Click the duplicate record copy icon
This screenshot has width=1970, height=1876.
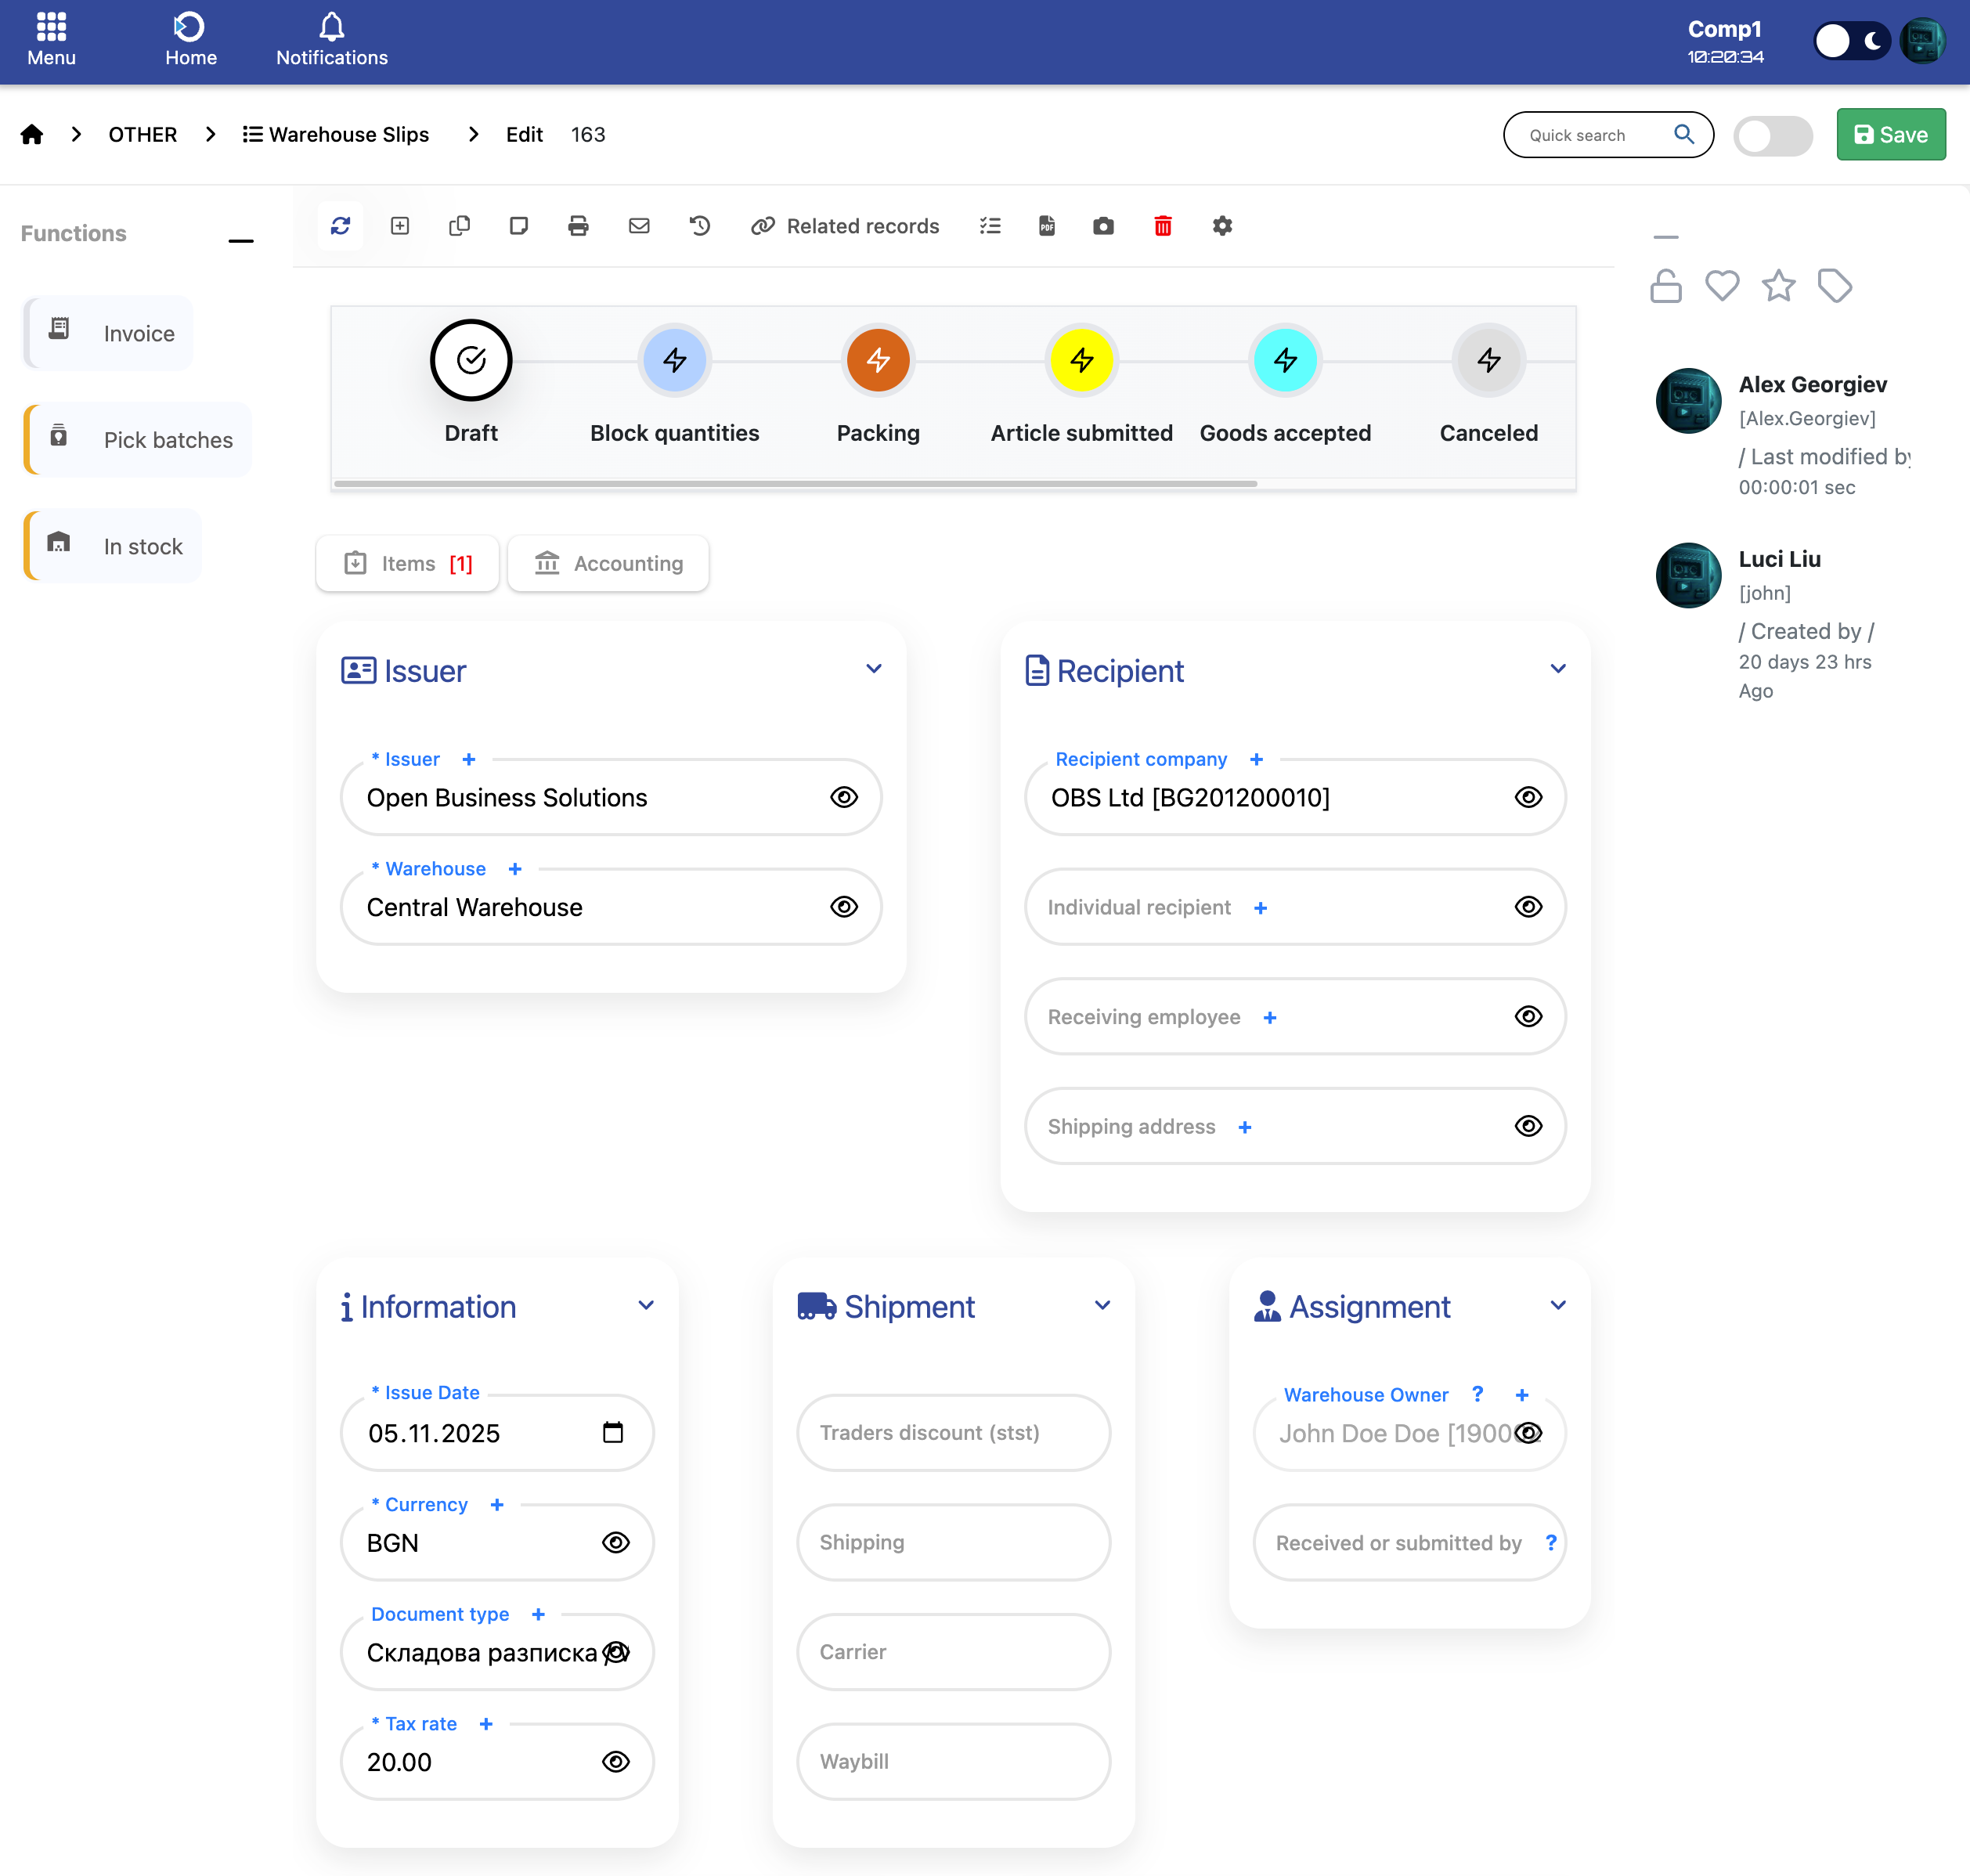click(x=459, y=226)
